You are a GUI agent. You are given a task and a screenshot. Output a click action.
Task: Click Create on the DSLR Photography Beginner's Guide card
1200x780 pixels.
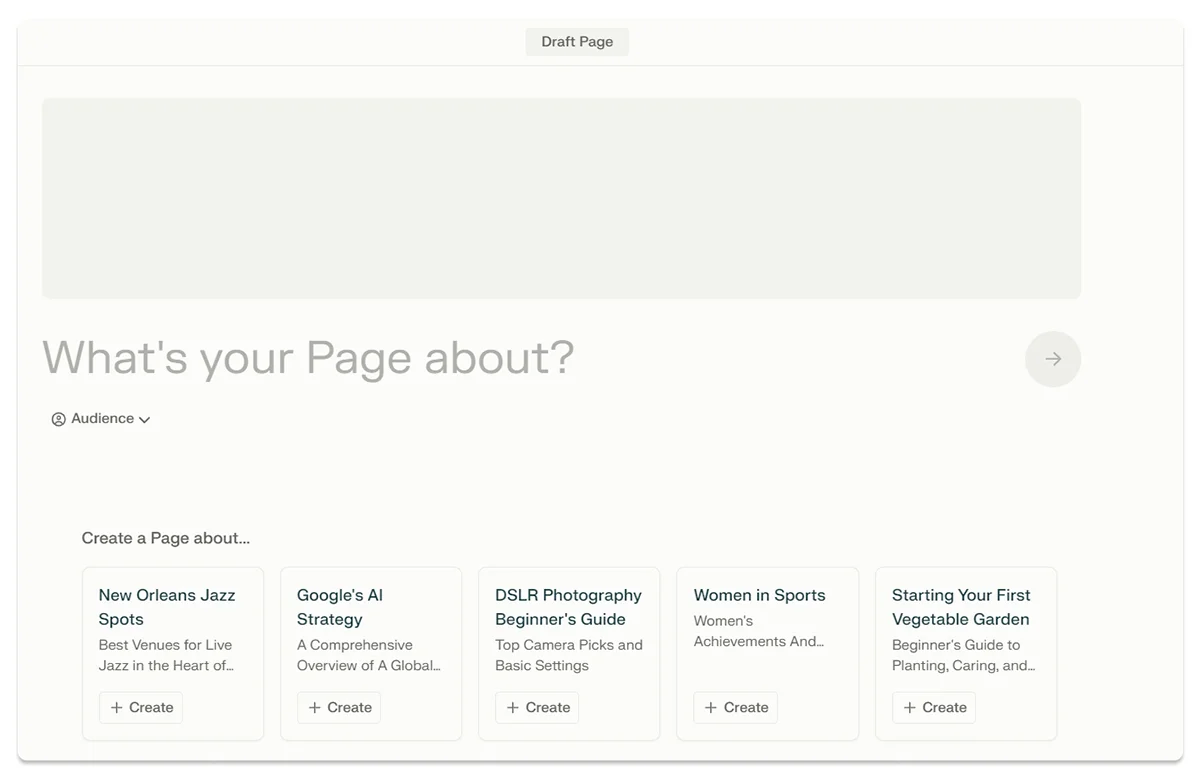(x=537, y=707)
